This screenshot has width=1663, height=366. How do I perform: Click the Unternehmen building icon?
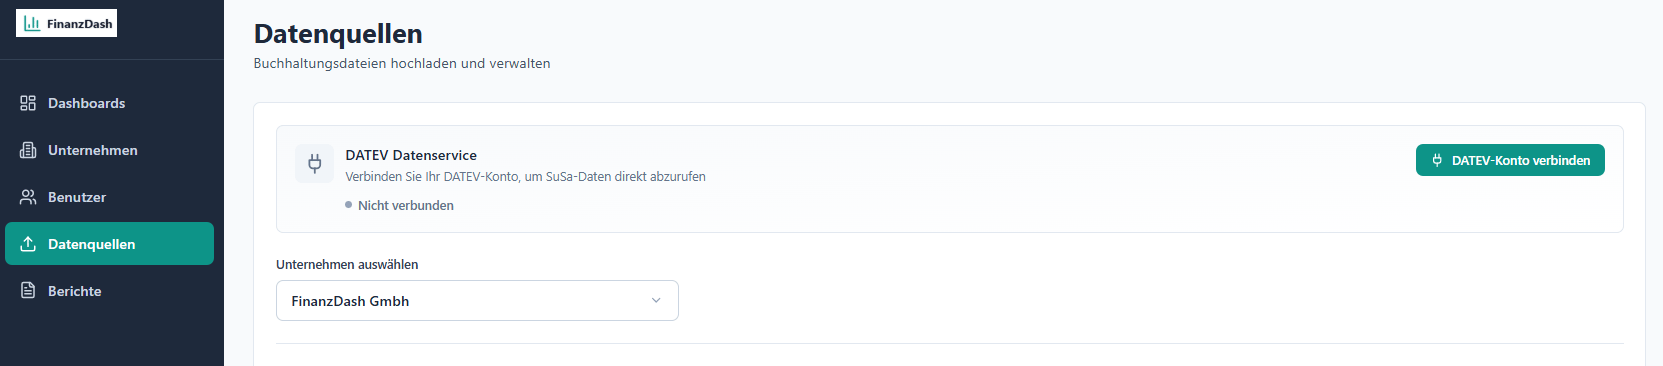click(x=28, y=150)
